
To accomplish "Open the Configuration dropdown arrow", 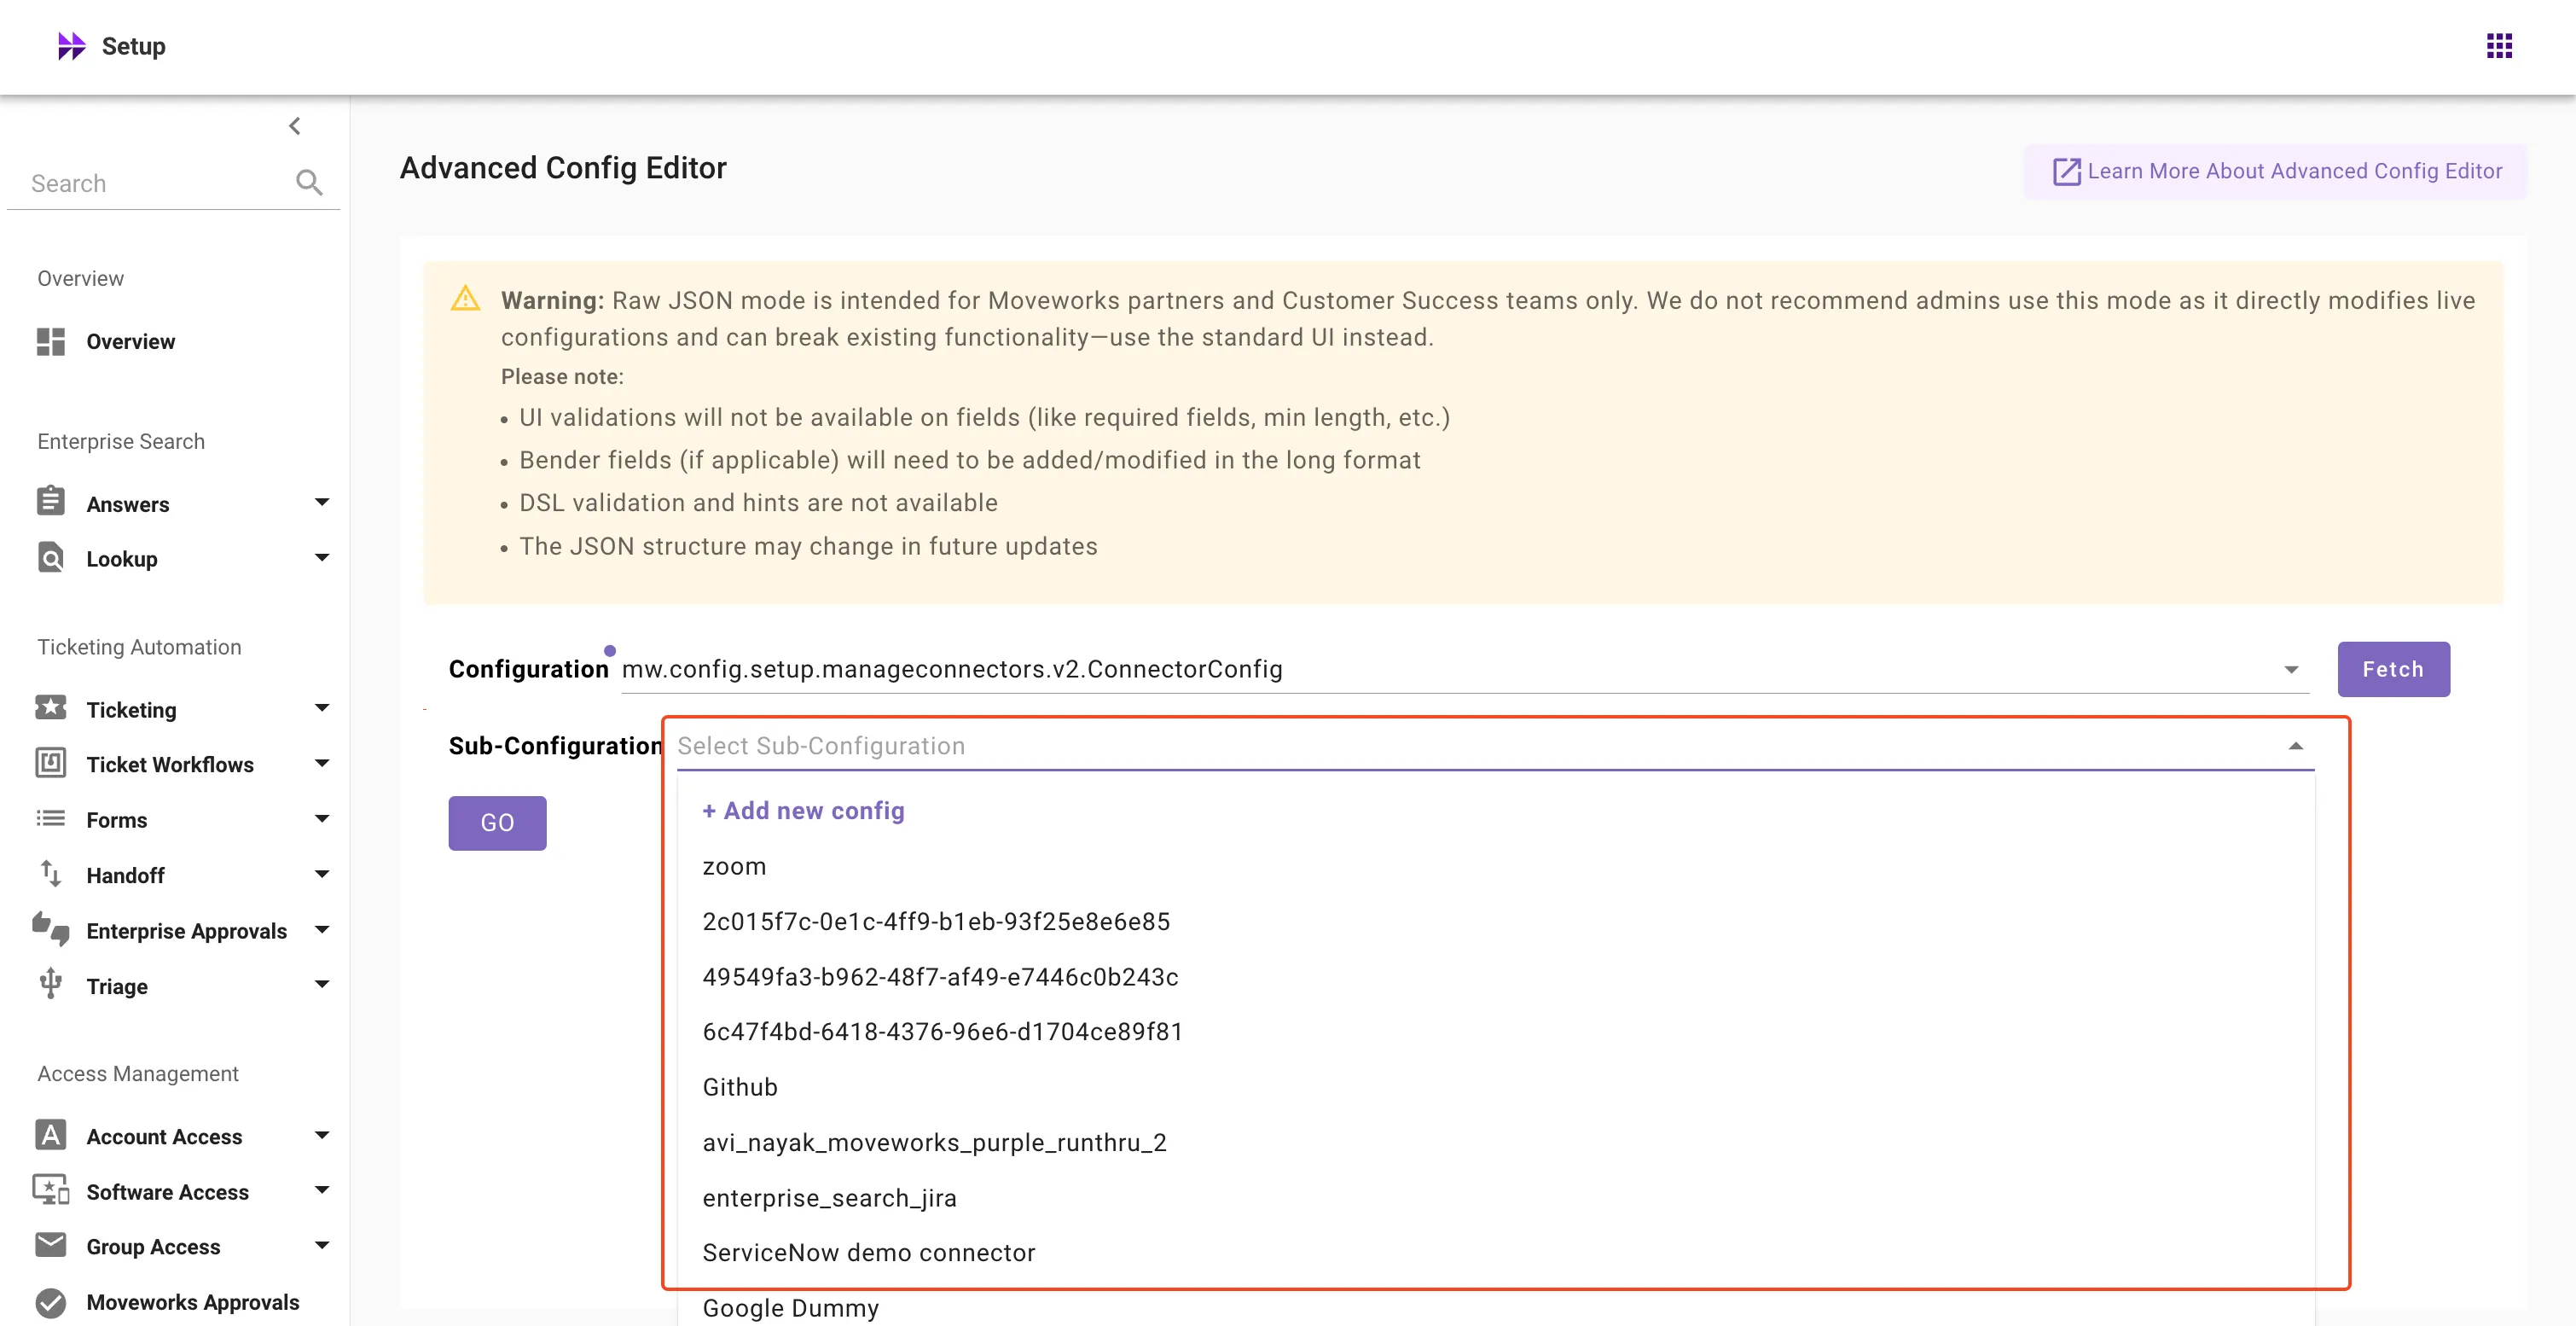I will pos(2290,670).
